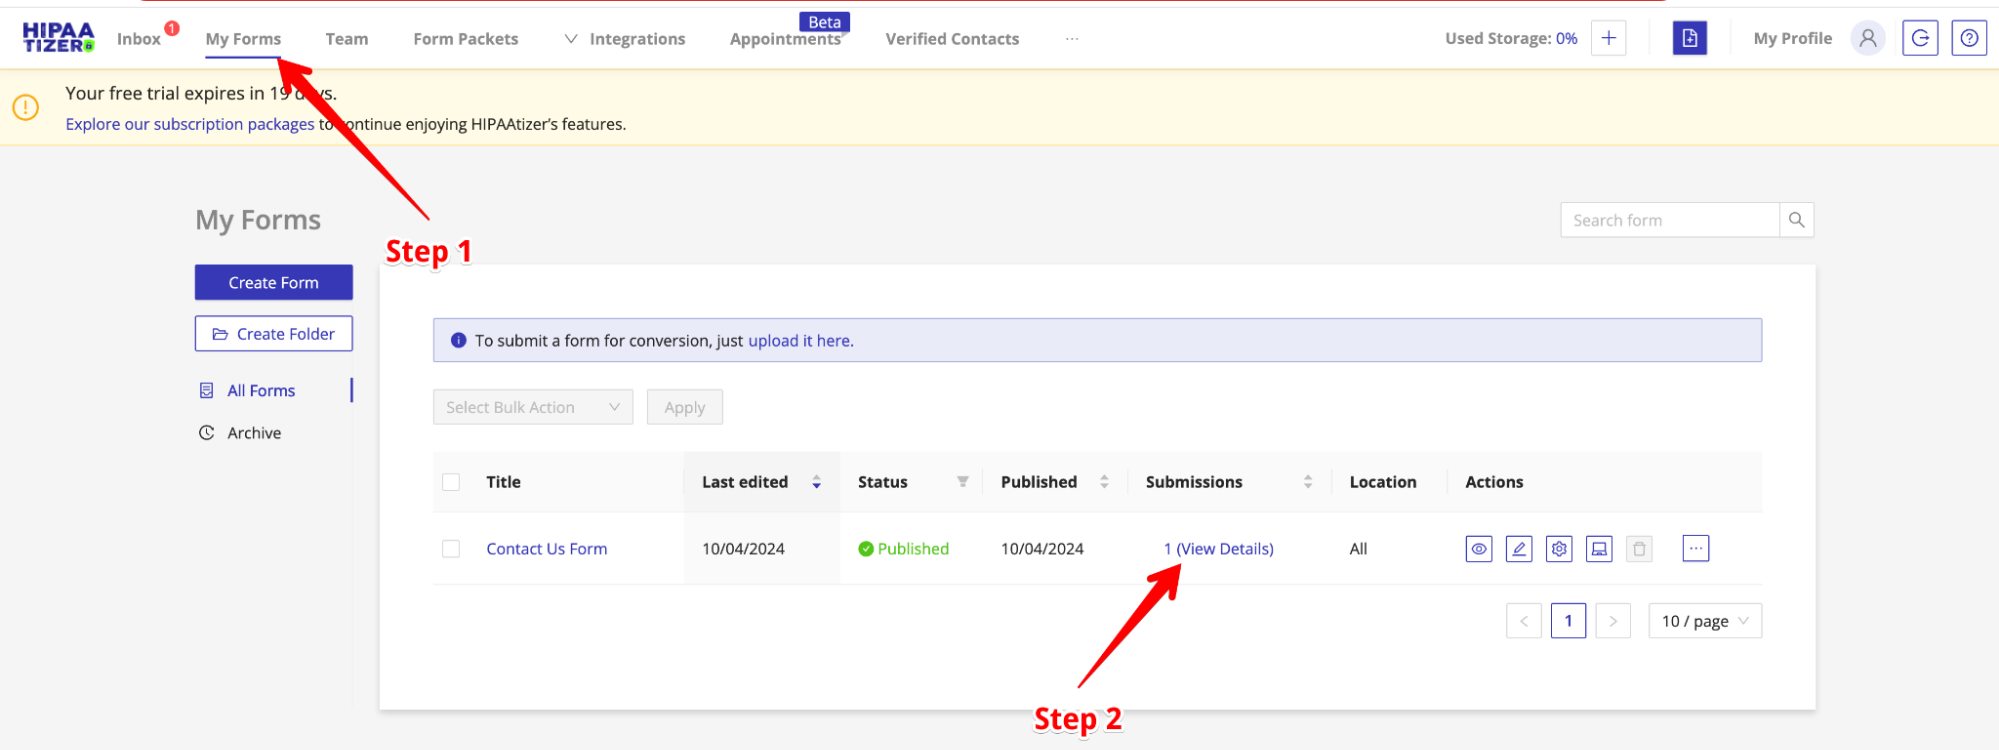This screenshot has height=750, width=1999.
Task: Open the 1 (View Details) submissions link
Action: tap(1218, 549)
